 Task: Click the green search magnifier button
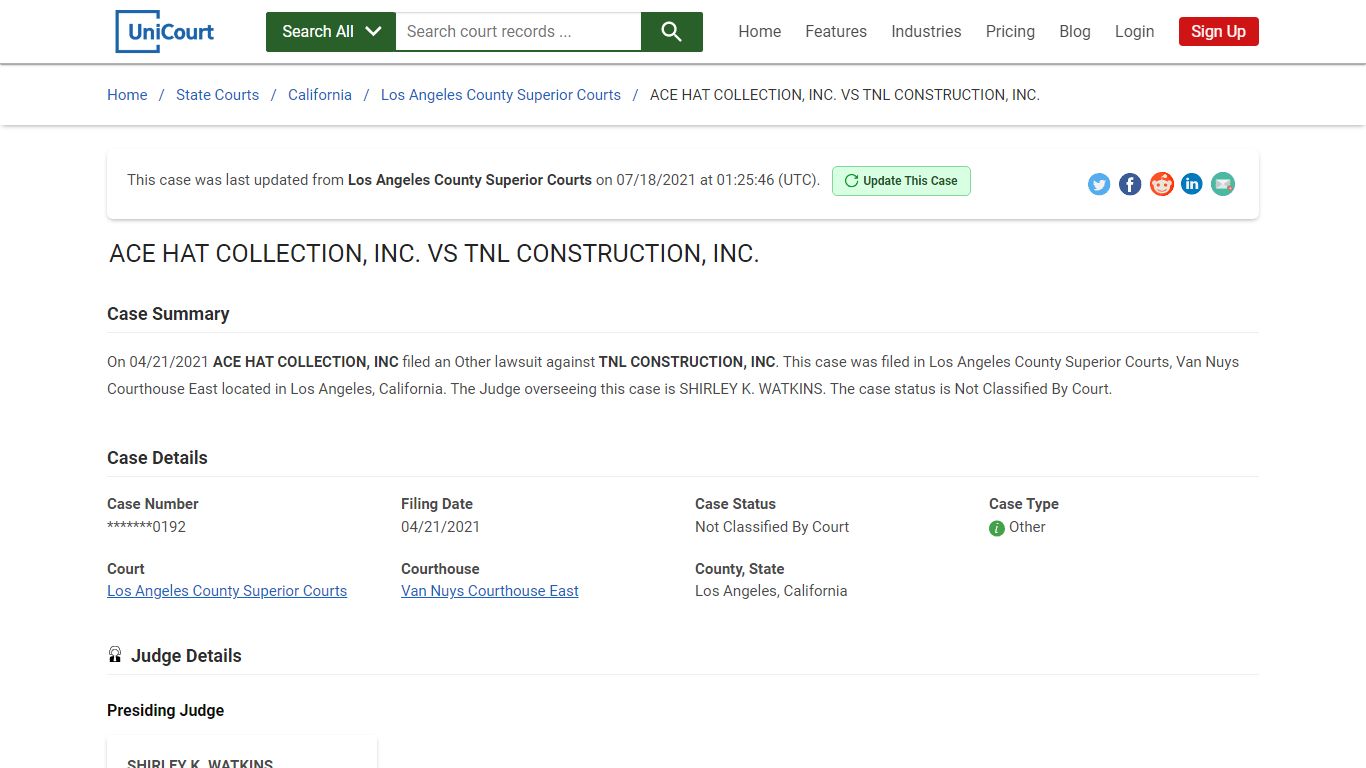tap(672, 32)
